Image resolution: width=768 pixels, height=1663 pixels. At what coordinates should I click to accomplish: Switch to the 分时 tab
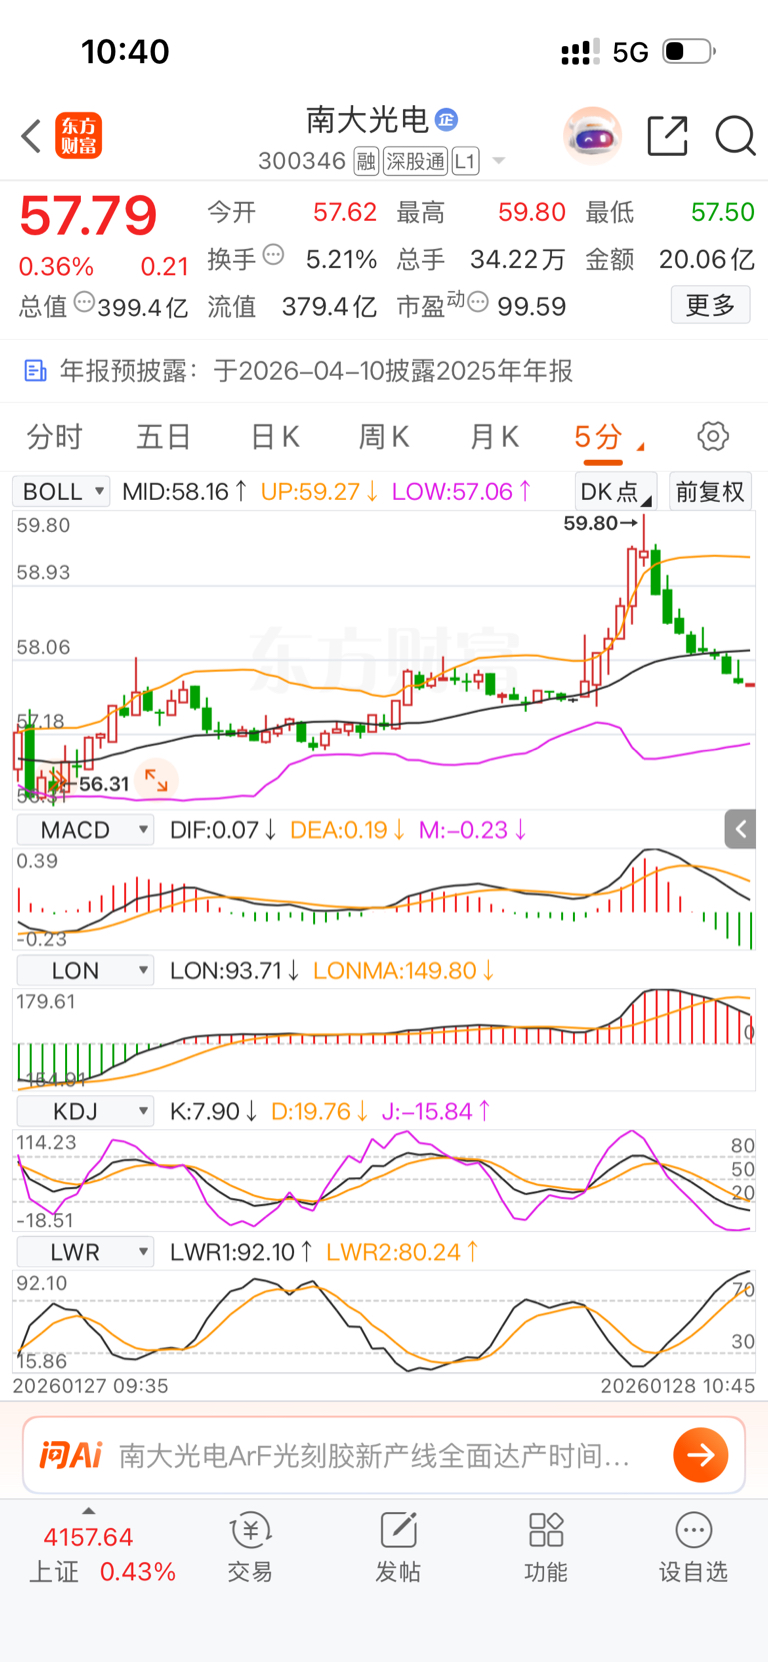tap(55, 437)
